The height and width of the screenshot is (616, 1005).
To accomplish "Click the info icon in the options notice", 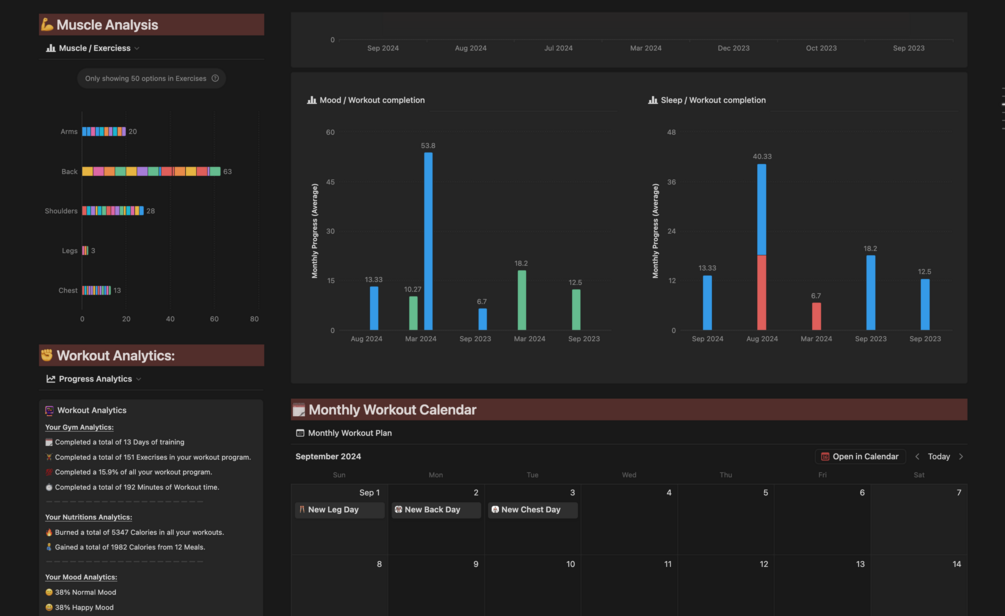I will pyautogui.click(x=215, y=78).
